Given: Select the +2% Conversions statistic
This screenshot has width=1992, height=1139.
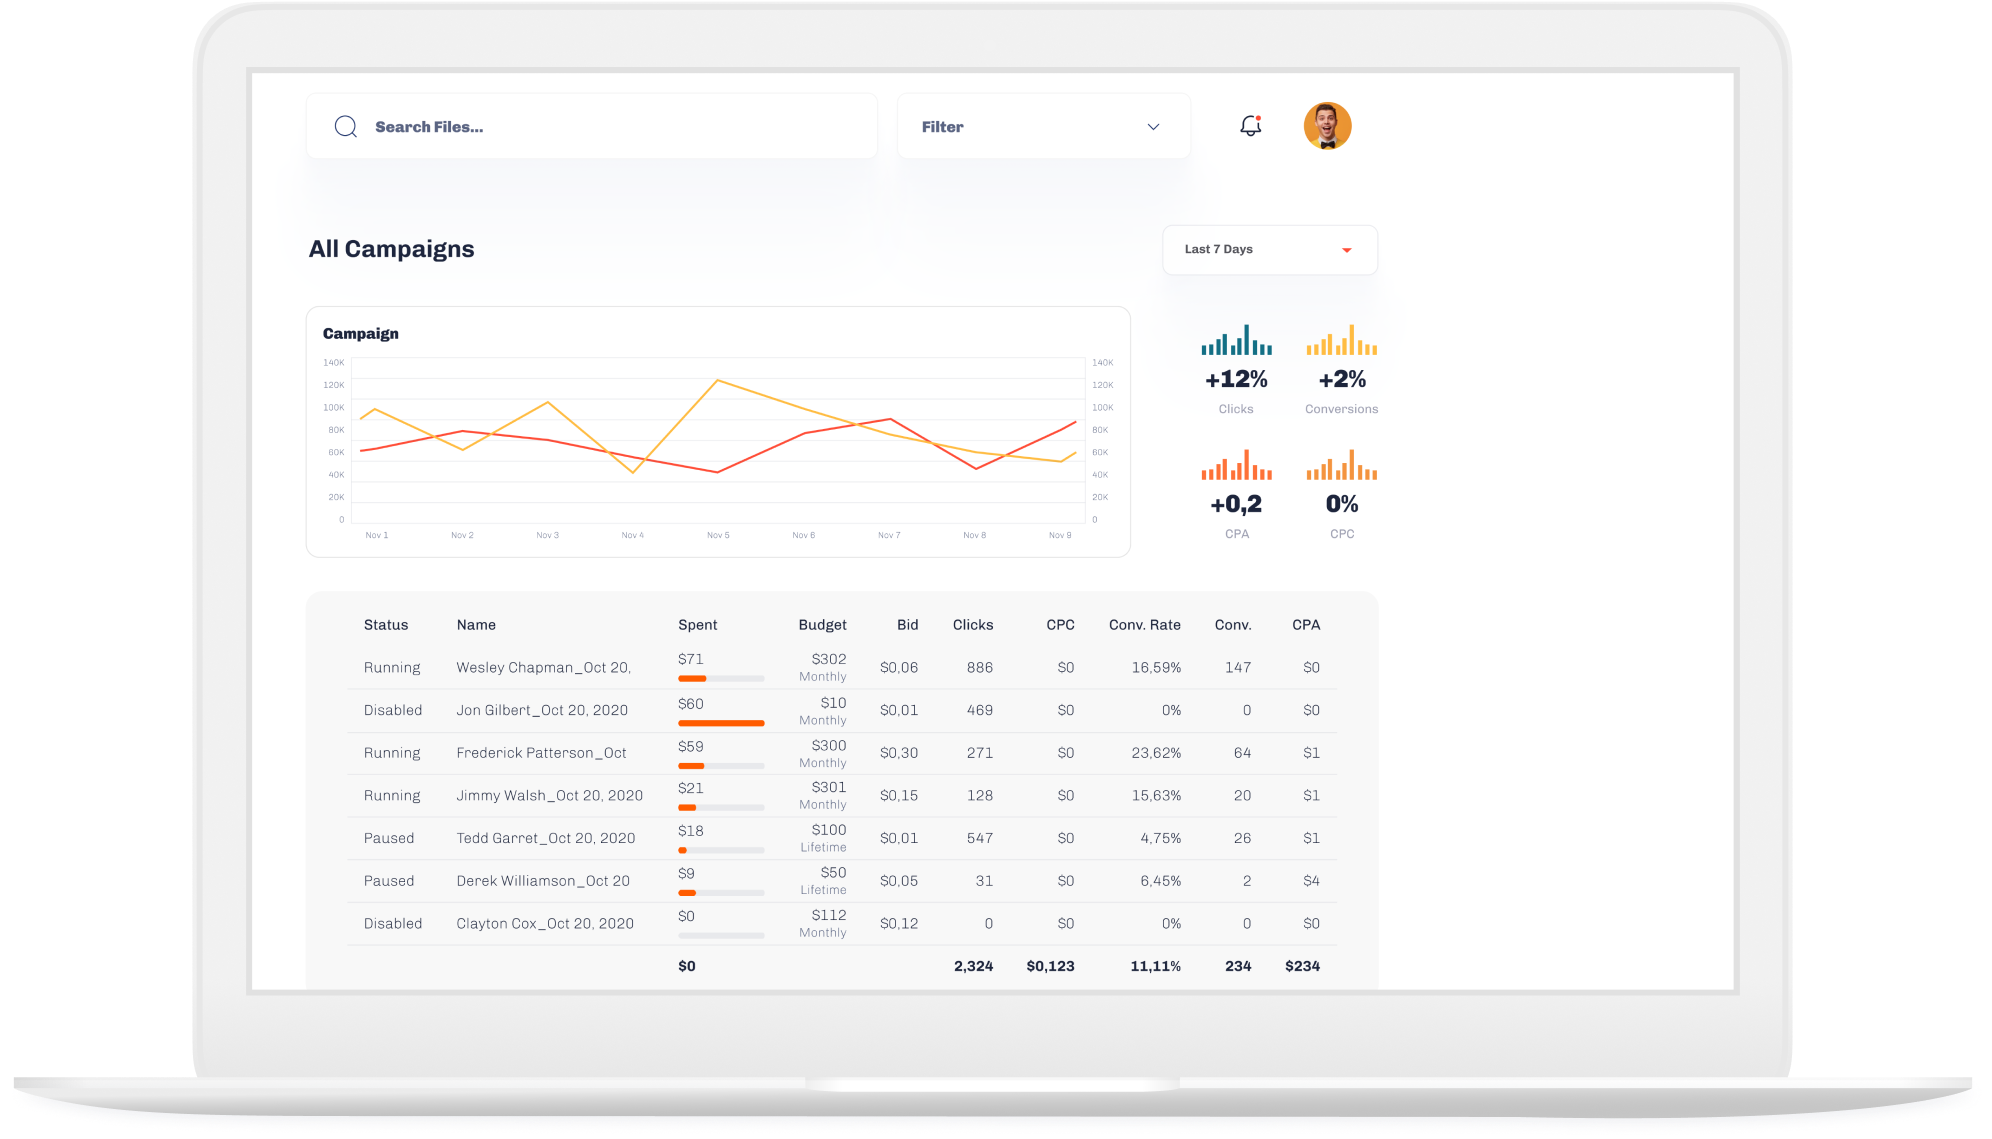Looking at the screenshot, I should tap(1341, 379).
